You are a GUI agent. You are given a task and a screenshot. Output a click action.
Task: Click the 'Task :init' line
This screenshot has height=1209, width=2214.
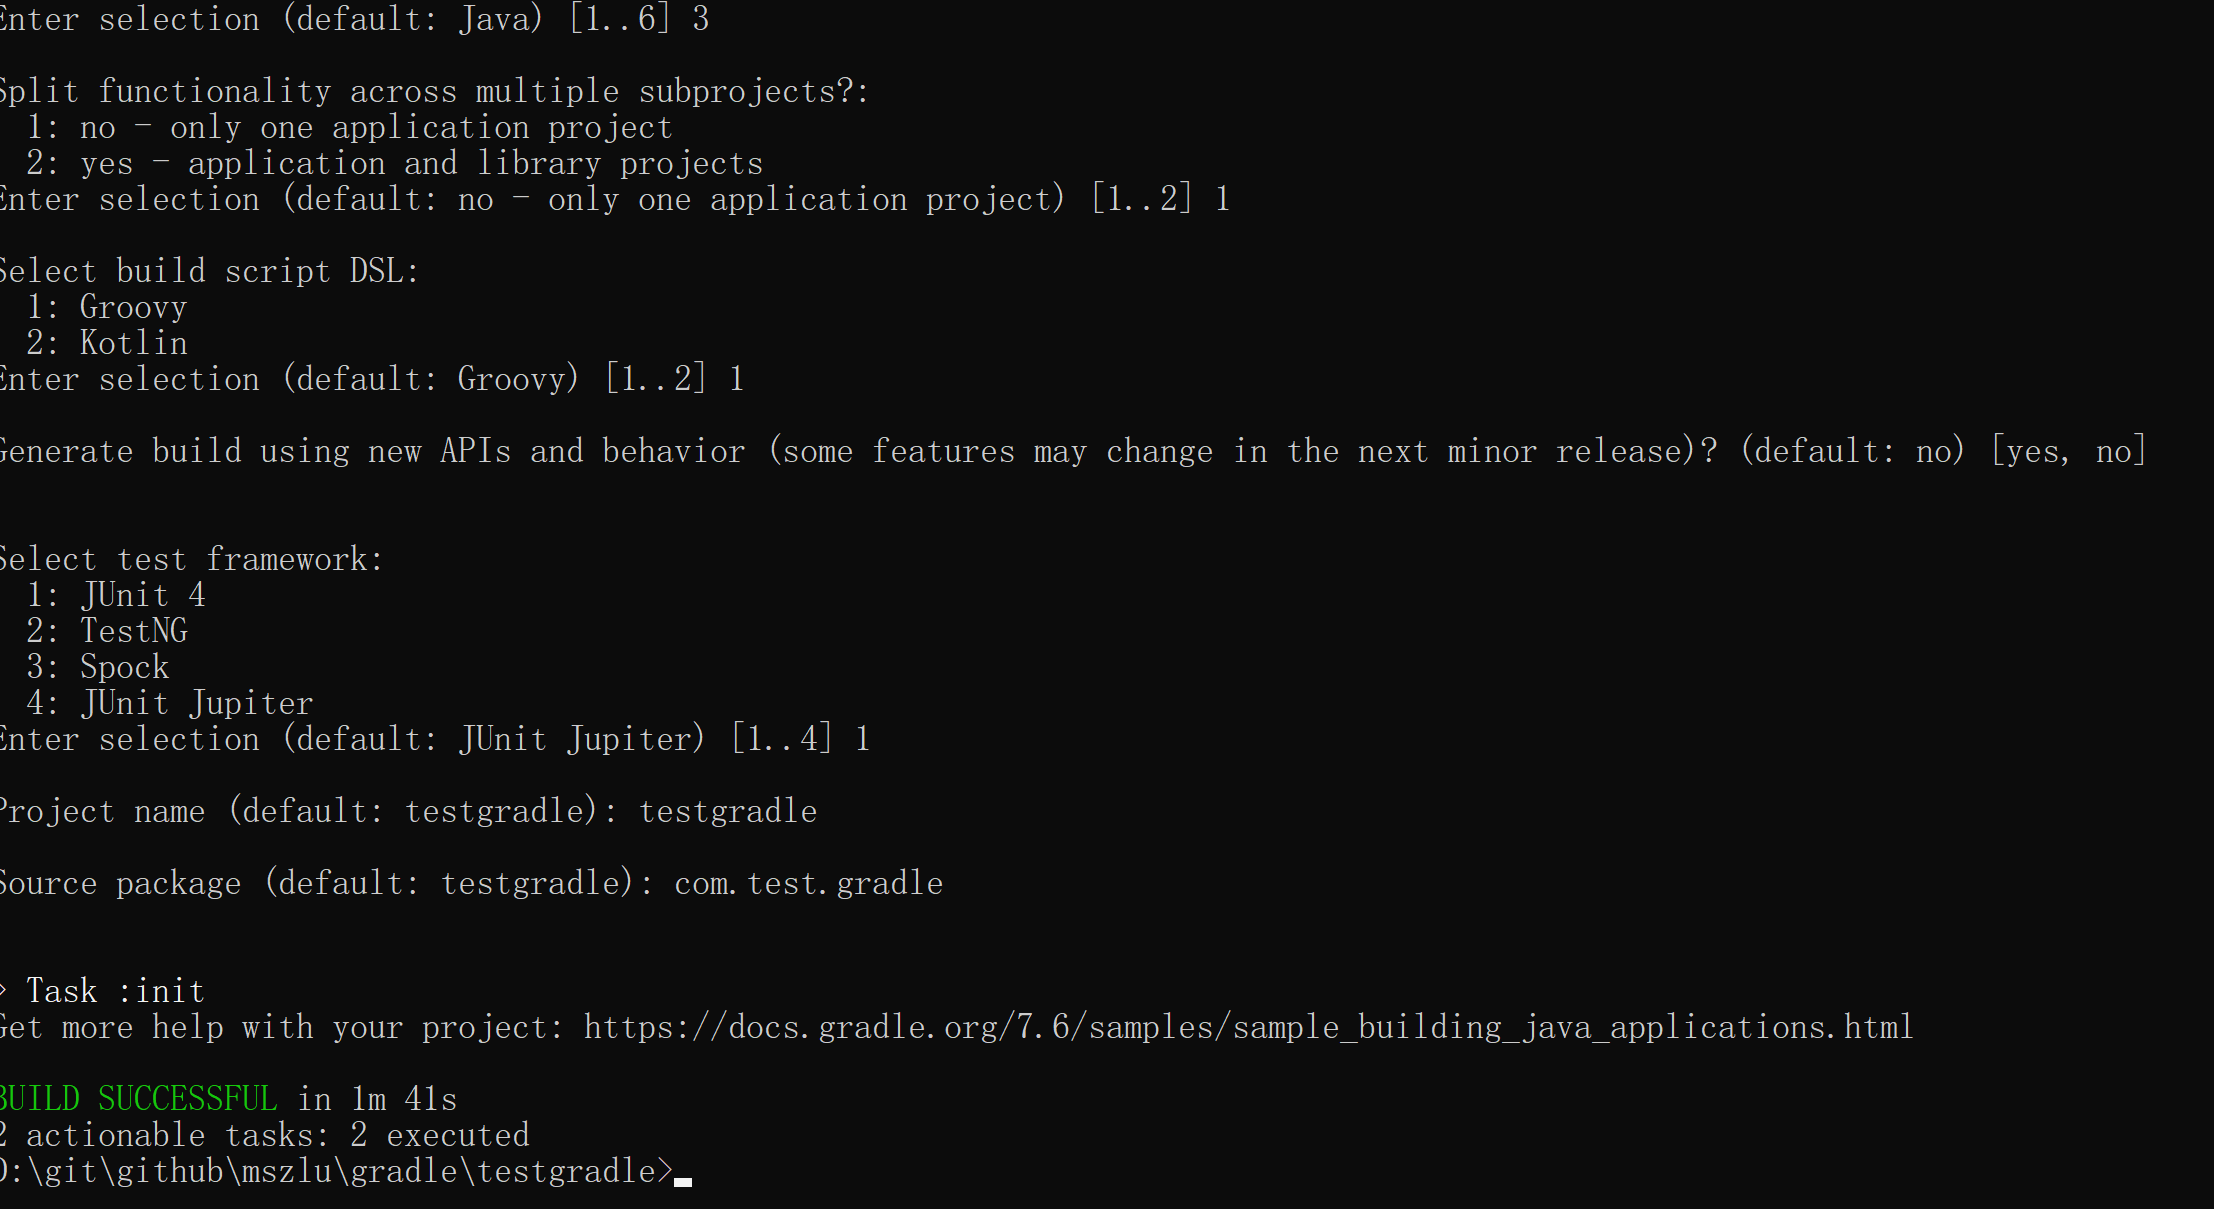coord(103,991)
